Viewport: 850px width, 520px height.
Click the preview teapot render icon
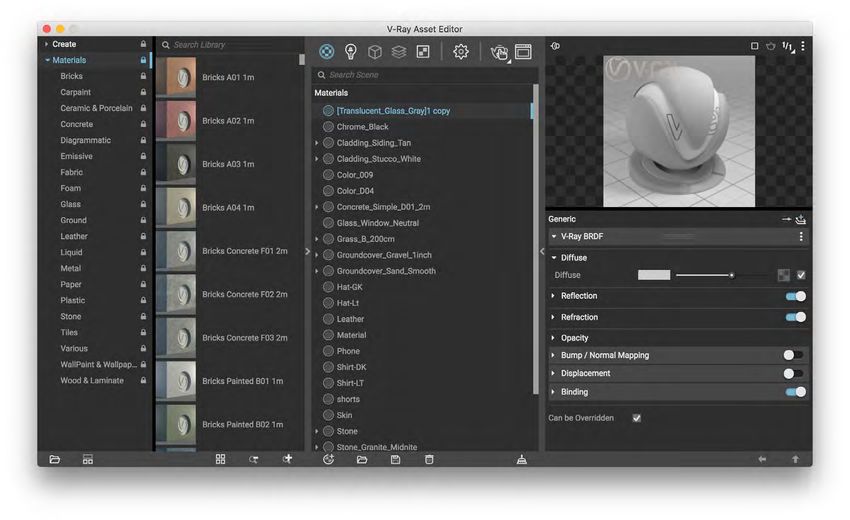pos(771,46)
